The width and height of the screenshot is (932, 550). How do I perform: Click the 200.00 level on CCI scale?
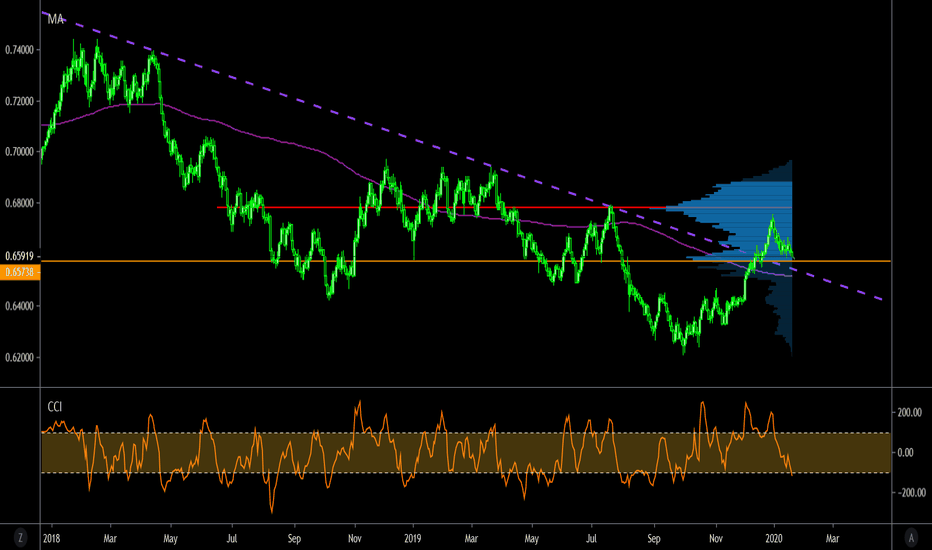point(909,412)
